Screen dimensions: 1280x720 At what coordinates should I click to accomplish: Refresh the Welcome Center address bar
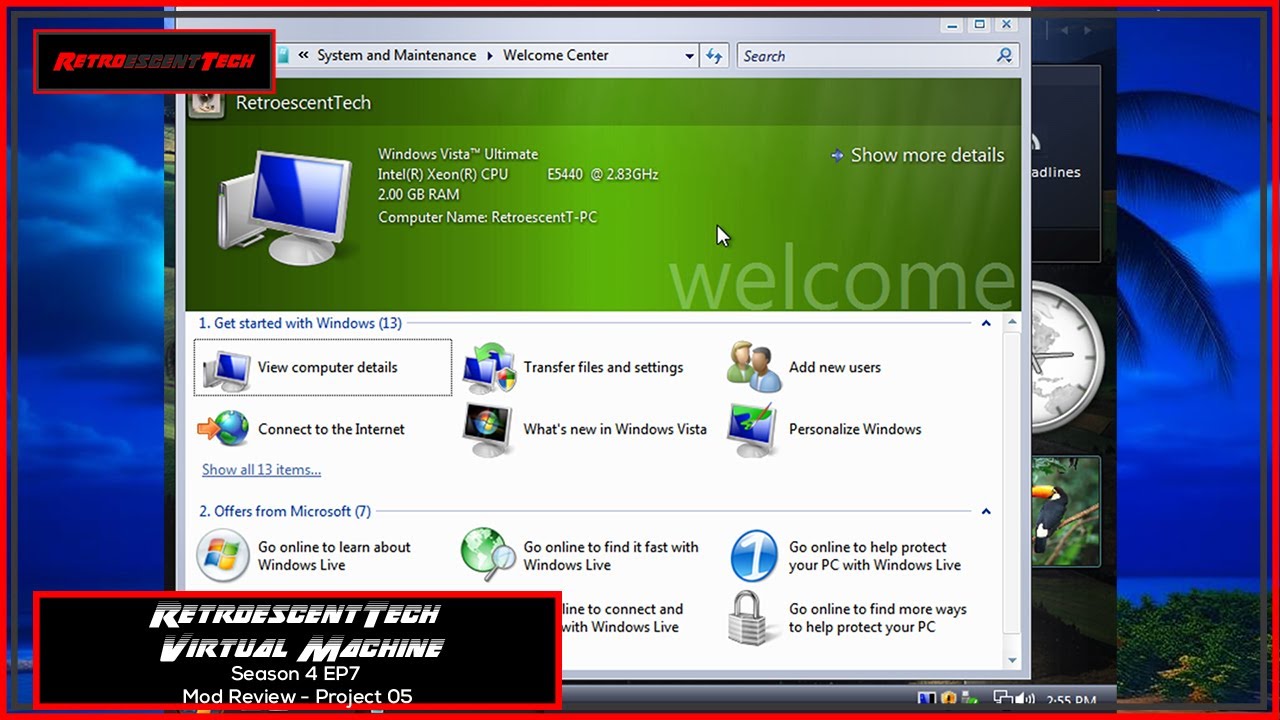[x=714, y=56]
